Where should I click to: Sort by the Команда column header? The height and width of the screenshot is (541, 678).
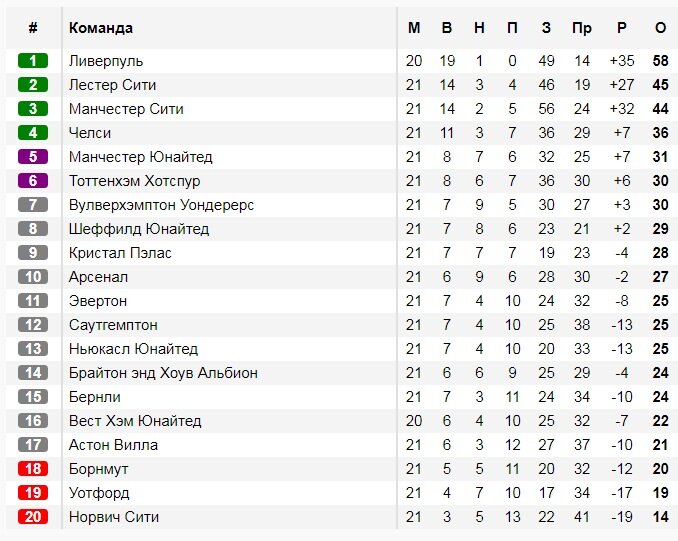[x=101, y=28]
